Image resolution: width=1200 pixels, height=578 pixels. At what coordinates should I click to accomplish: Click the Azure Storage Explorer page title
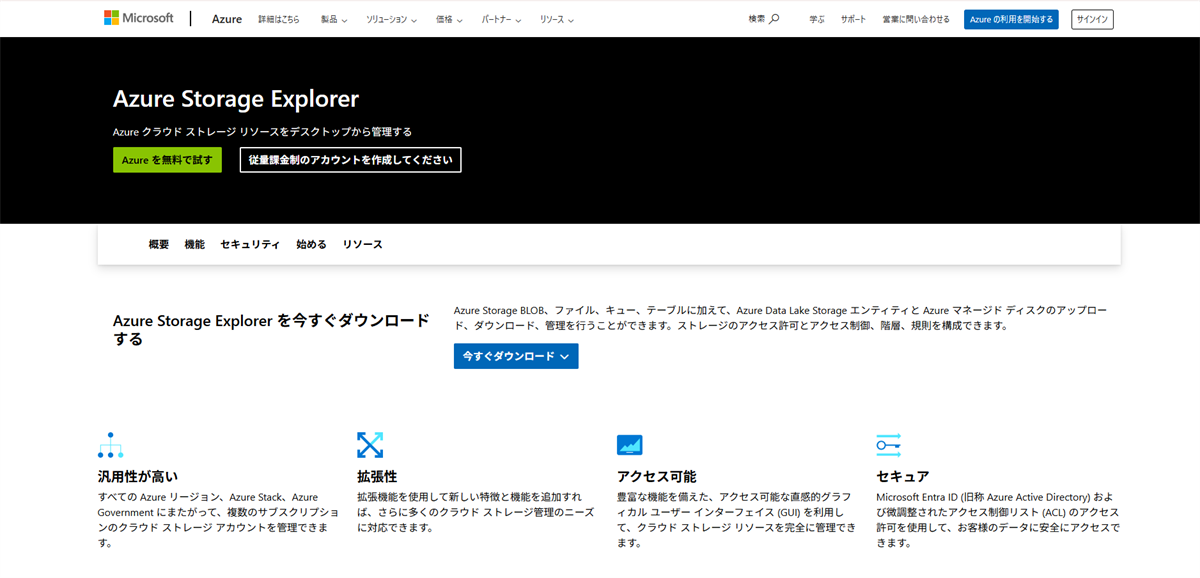pos(236,99)
